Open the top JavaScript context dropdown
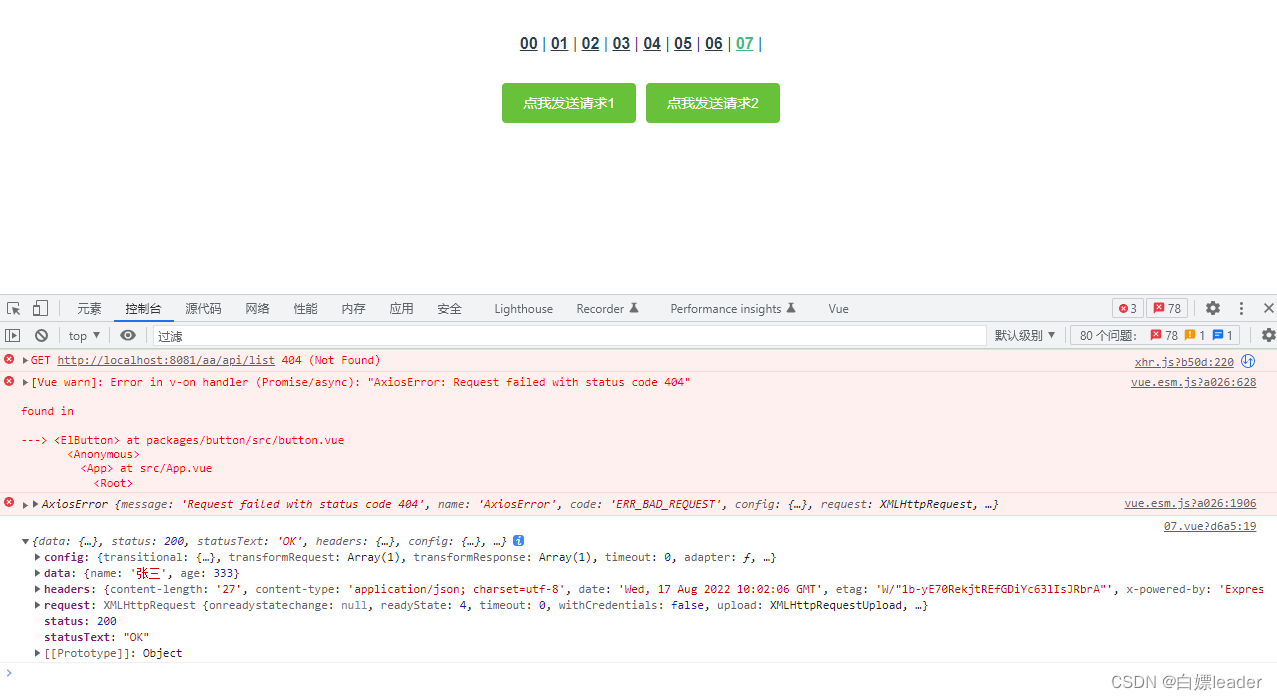Viewport: 1277px width, 700px height. [84, 336]
